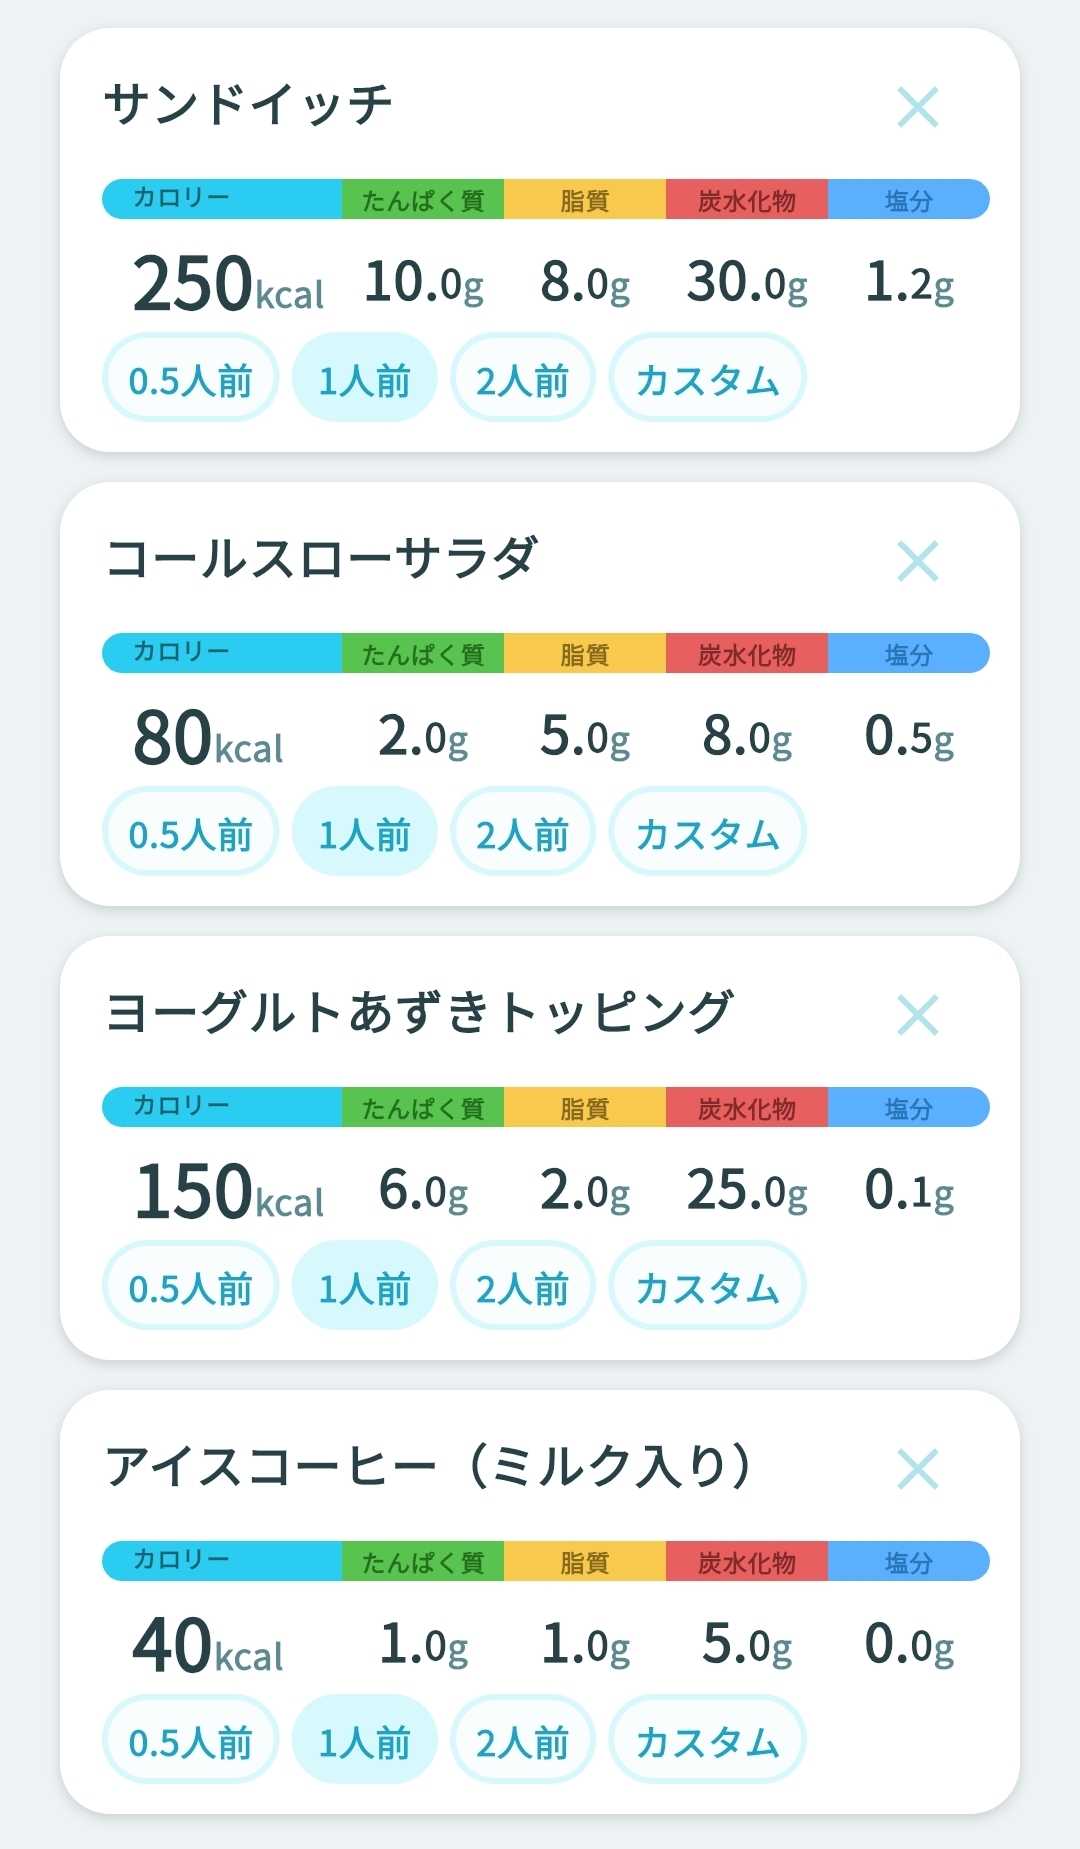Screen dimensions: 1080x1849
Task: Select 1人前 for アイスコーヒー
Action: tap(364, 1740)
